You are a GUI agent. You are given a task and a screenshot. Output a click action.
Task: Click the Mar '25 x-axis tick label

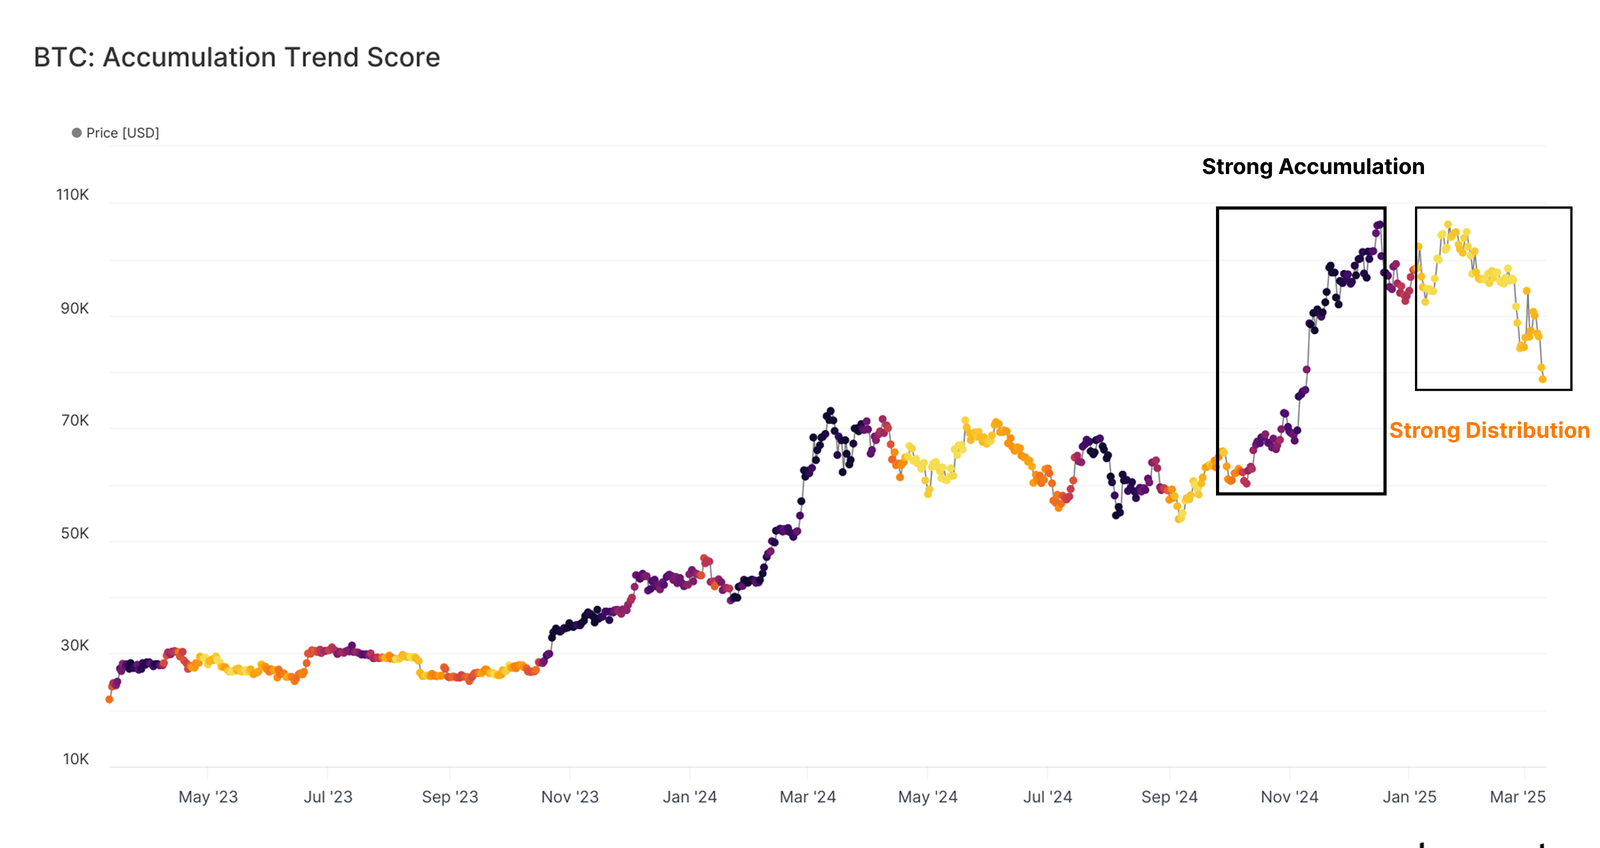1517,797
